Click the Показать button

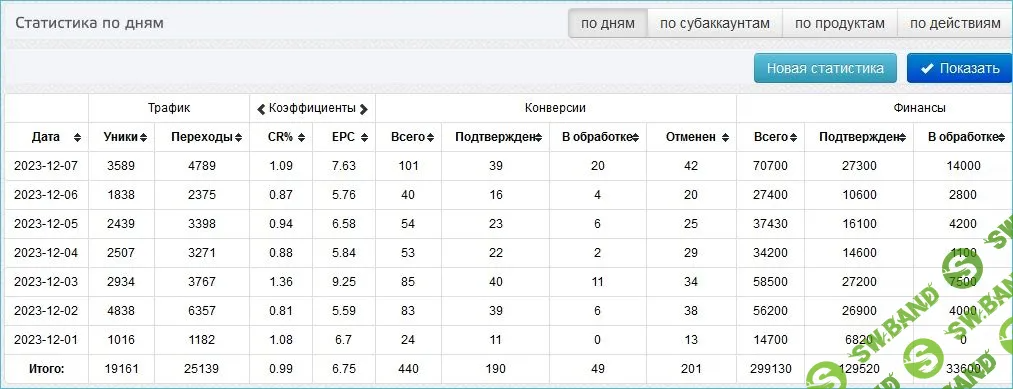tap(960, 68)
